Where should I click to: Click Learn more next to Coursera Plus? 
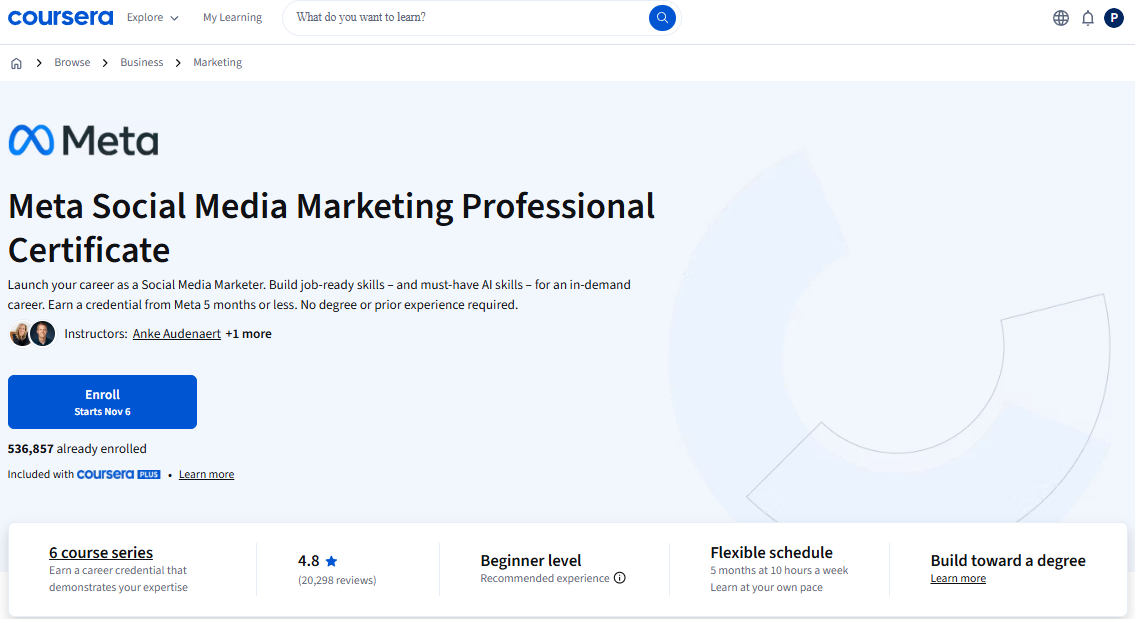[206, 474]
